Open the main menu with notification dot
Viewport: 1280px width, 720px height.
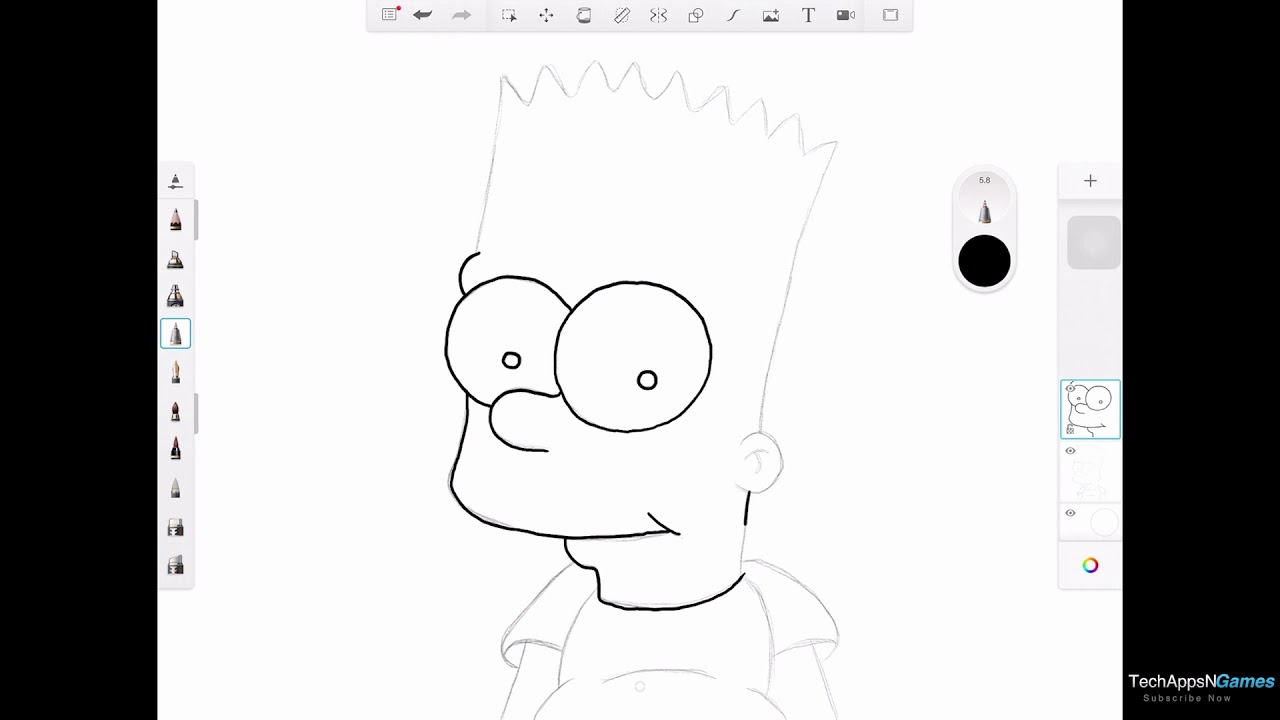click(x=389, y=15)
